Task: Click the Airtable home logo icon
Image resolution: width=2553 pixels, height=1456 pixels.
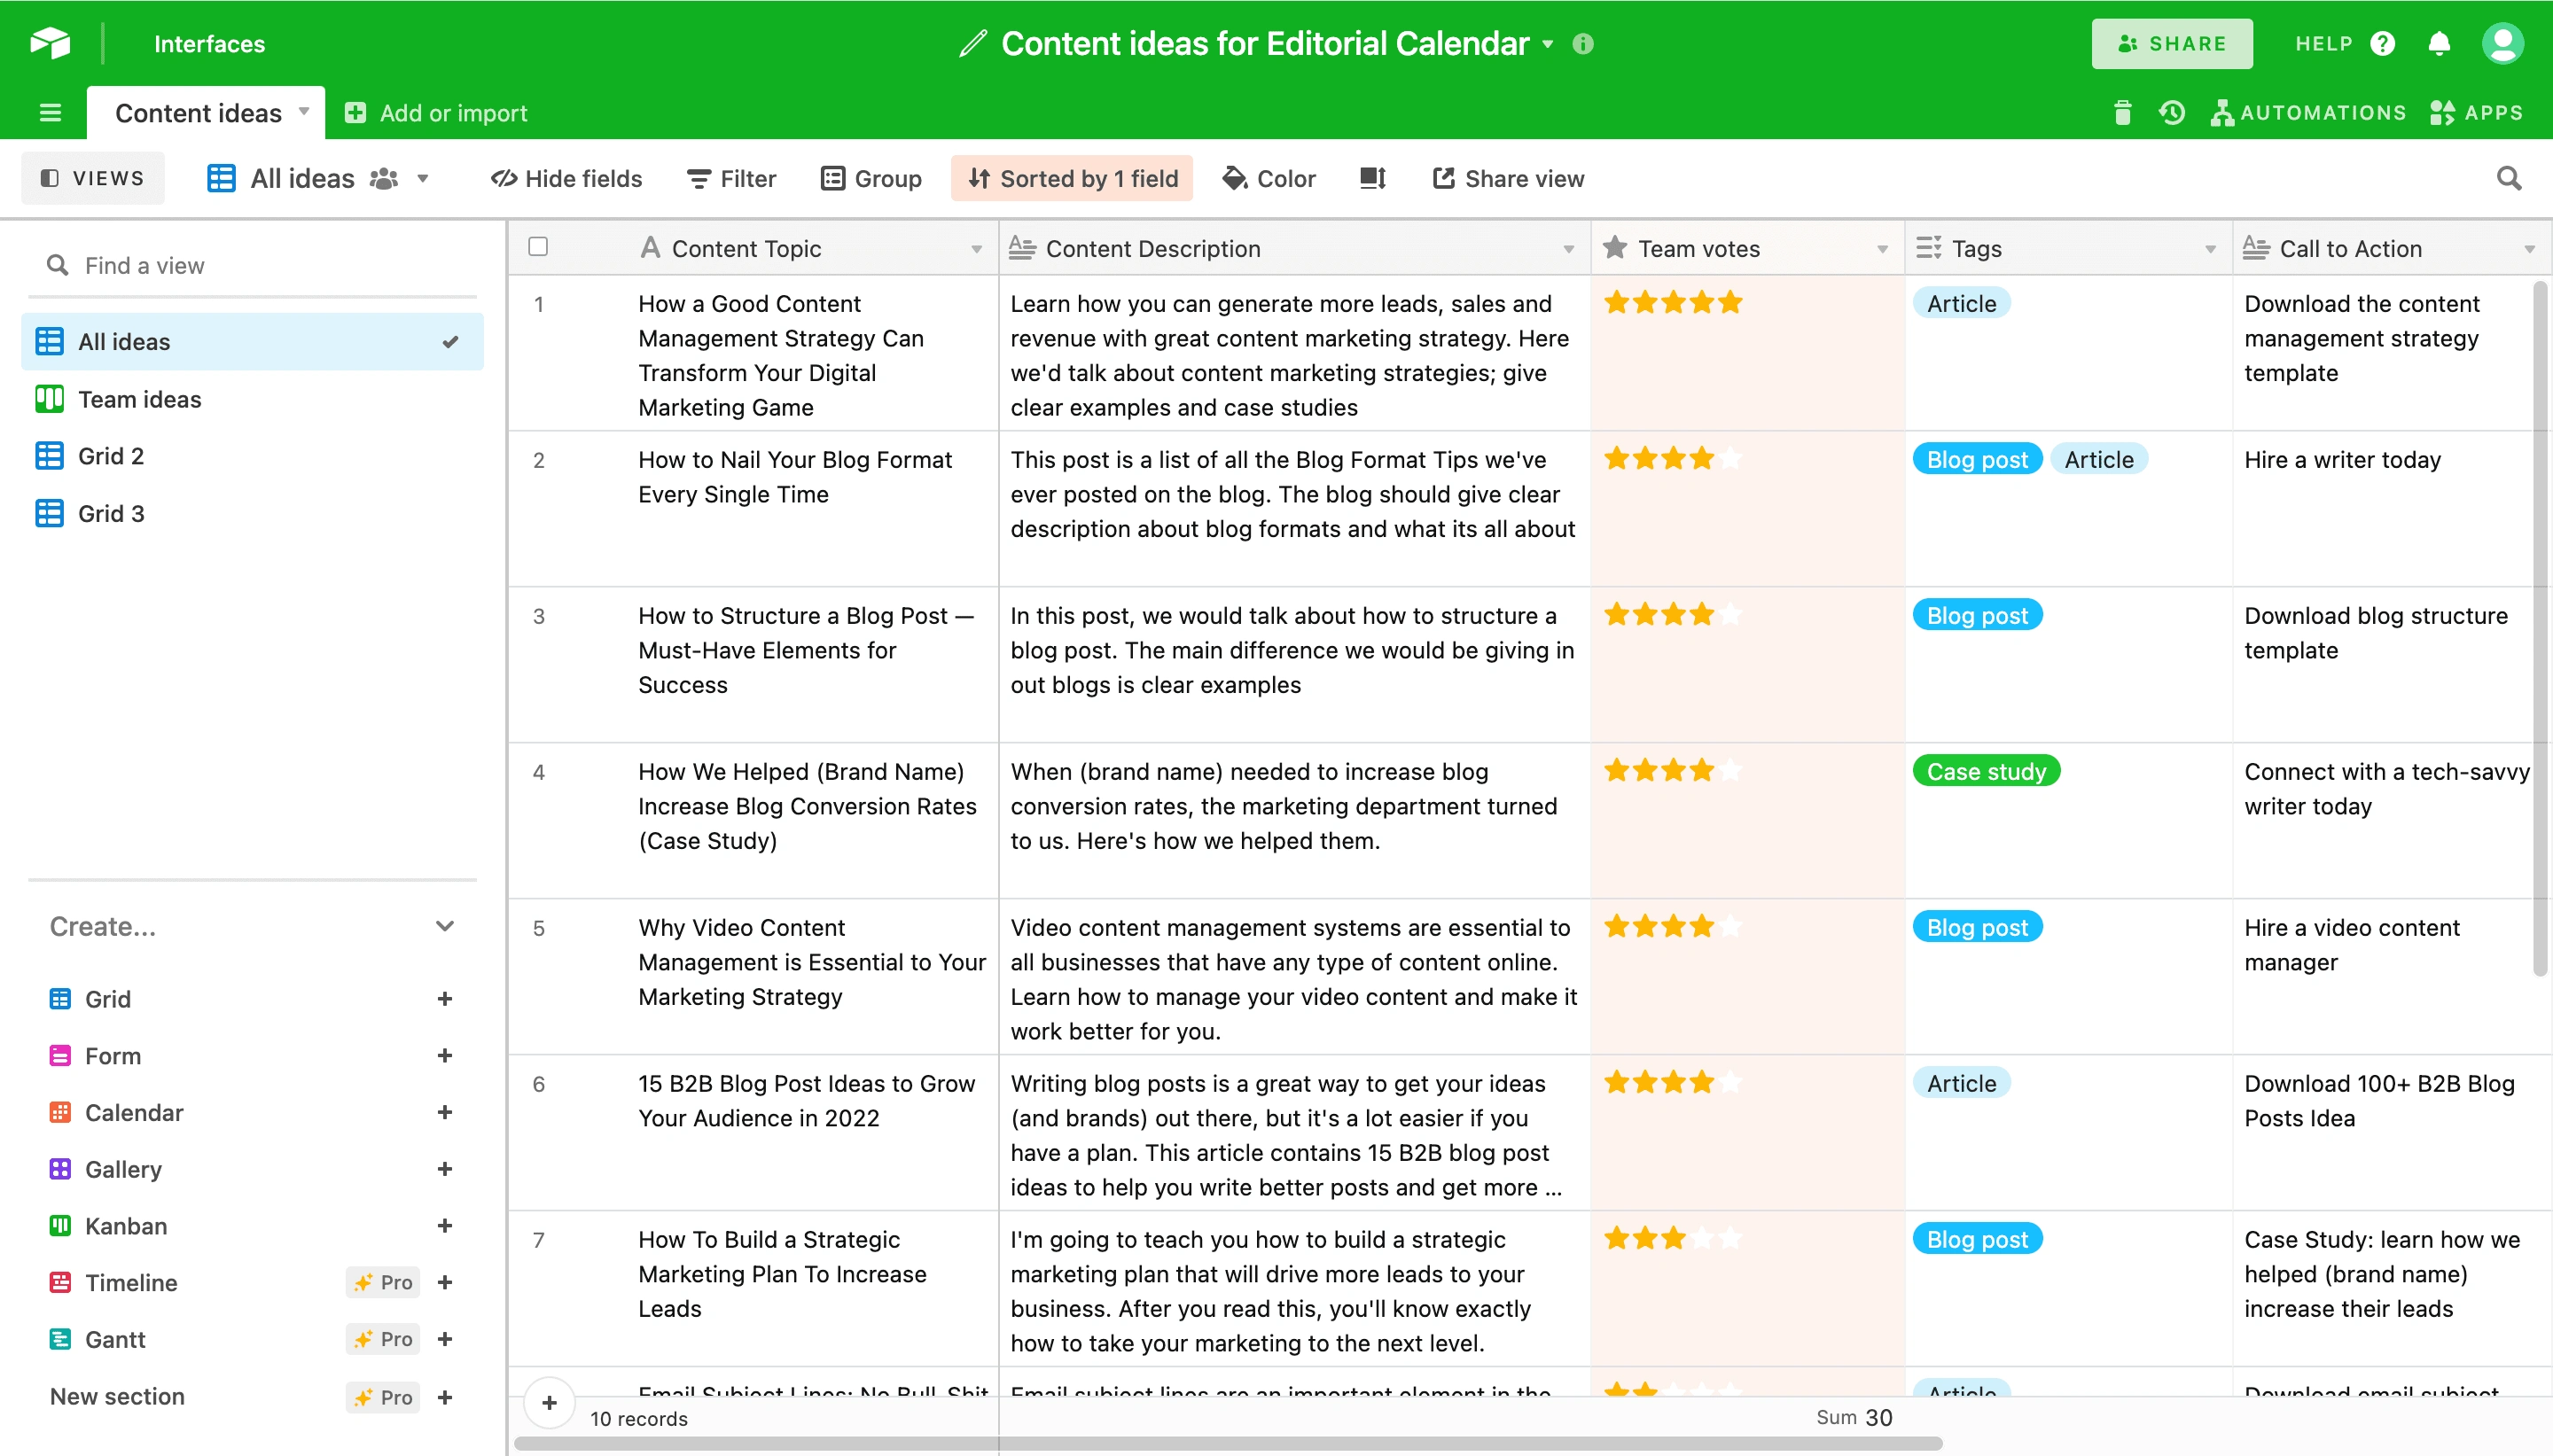Action: (49, 43)
